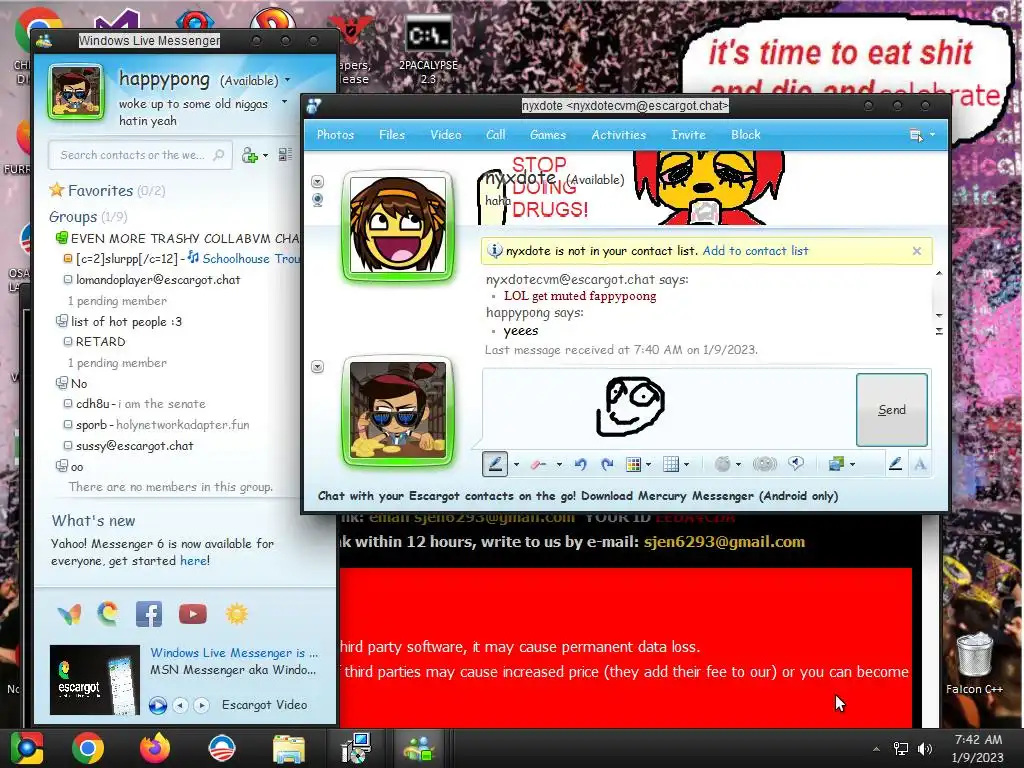Viewport: 1024px width, 768px height.
Task: Open the Games menu
Action: click(x=548, y=135)
